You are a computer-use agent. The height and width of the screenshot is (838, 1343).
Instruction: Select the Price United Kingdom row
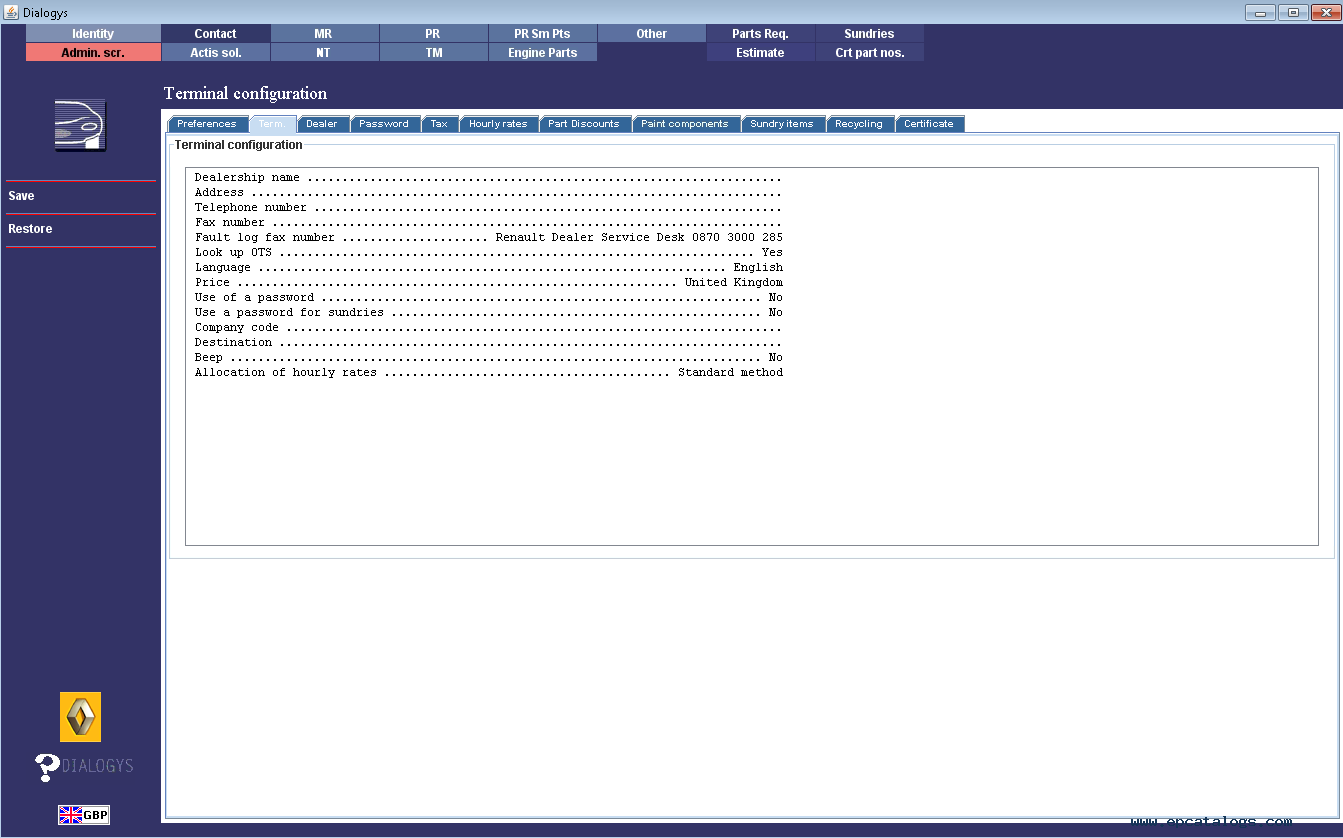coord(489,282)
